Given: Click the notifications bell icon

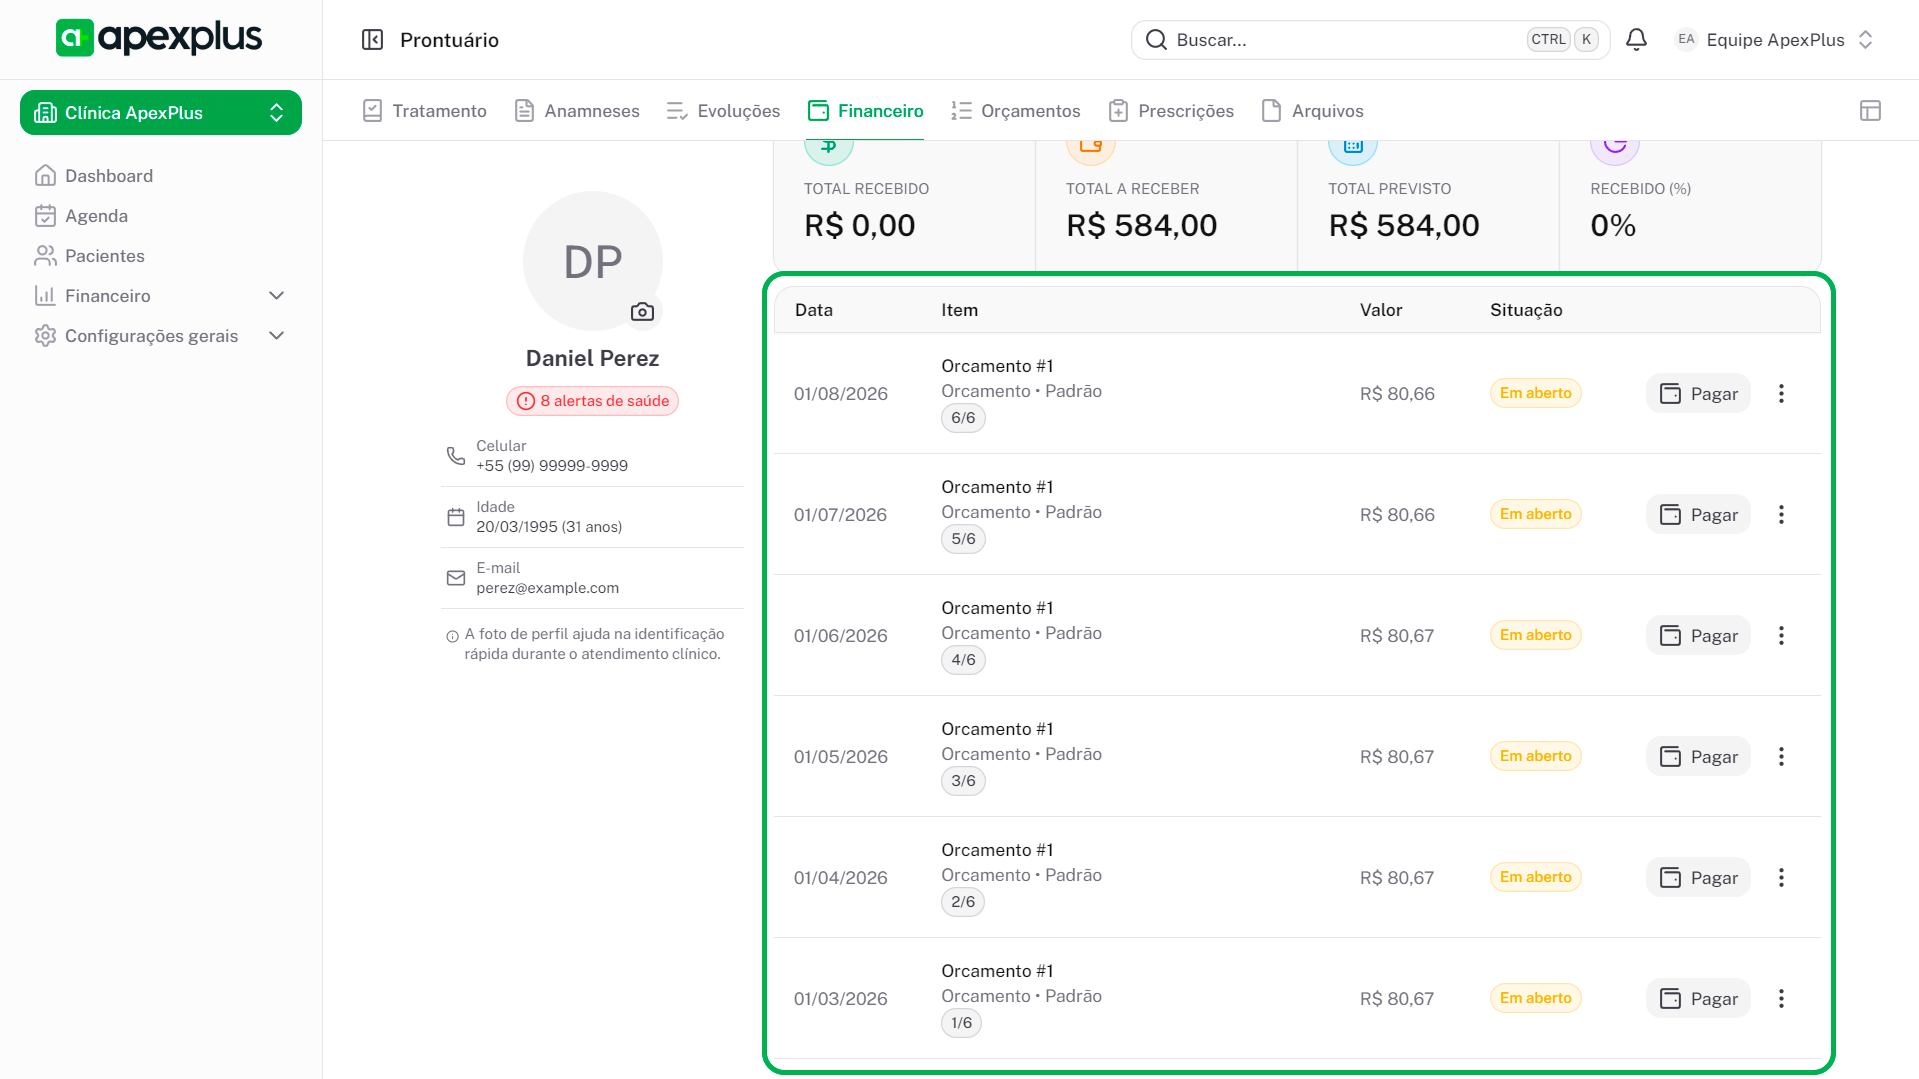Looking at the screenshot, I should [x=1636, y=40].
